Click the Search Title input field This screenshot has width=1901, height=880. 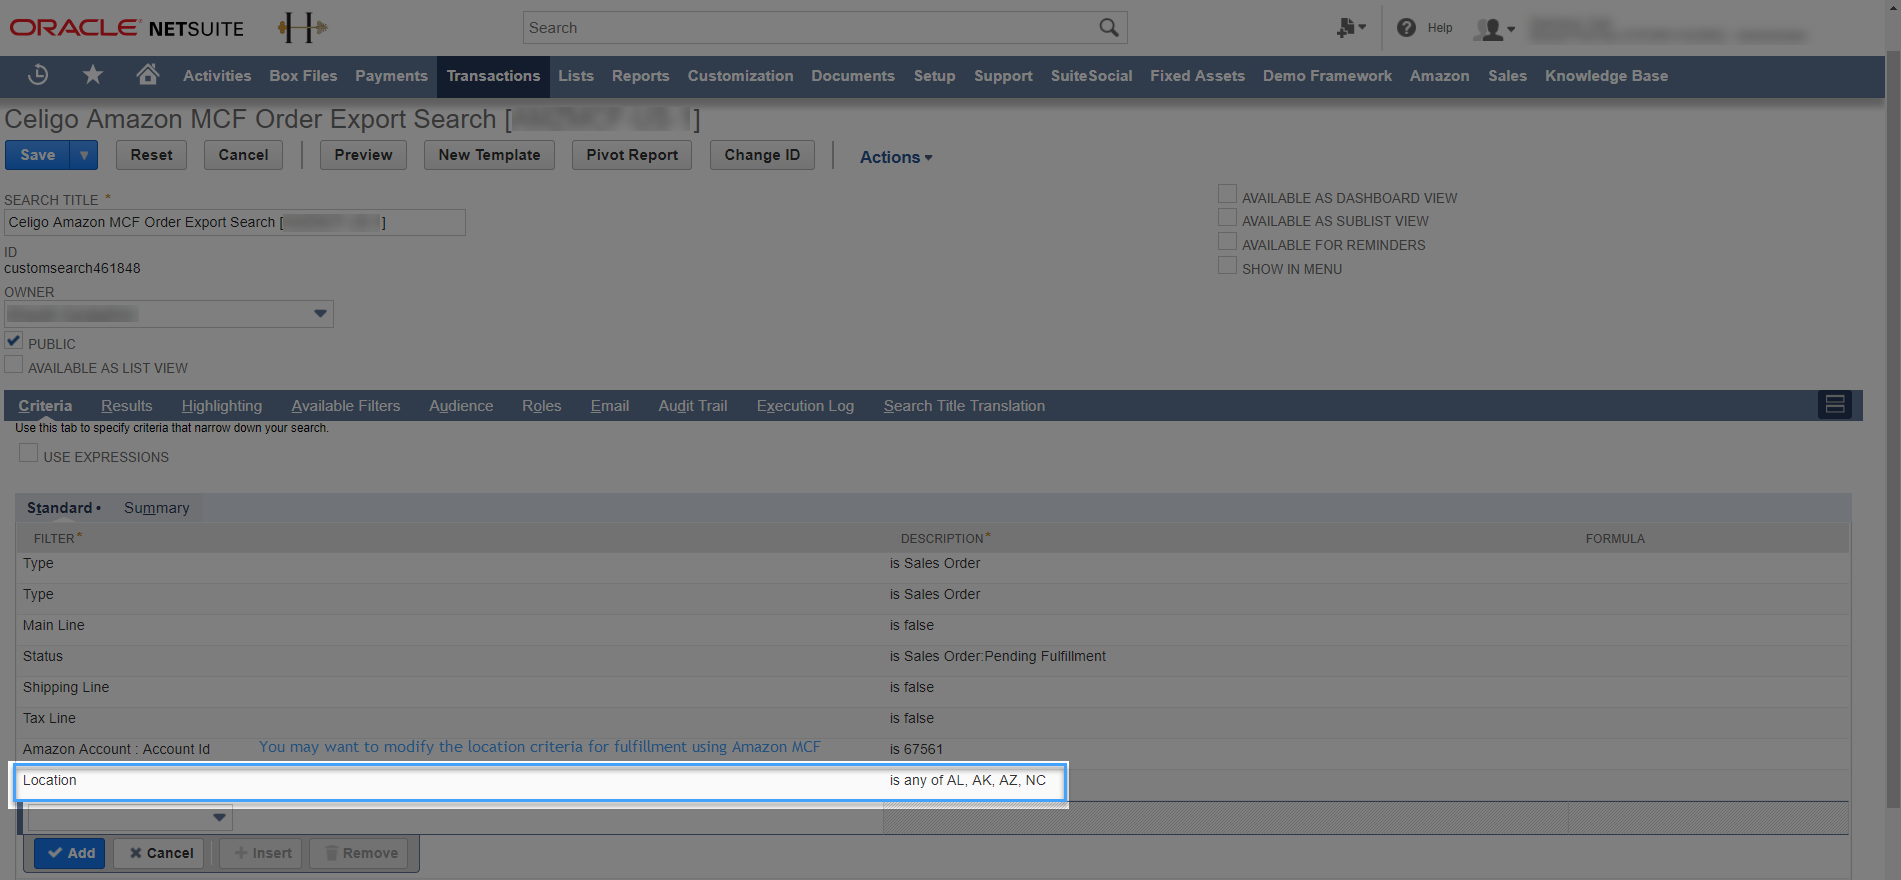point(235,222)
